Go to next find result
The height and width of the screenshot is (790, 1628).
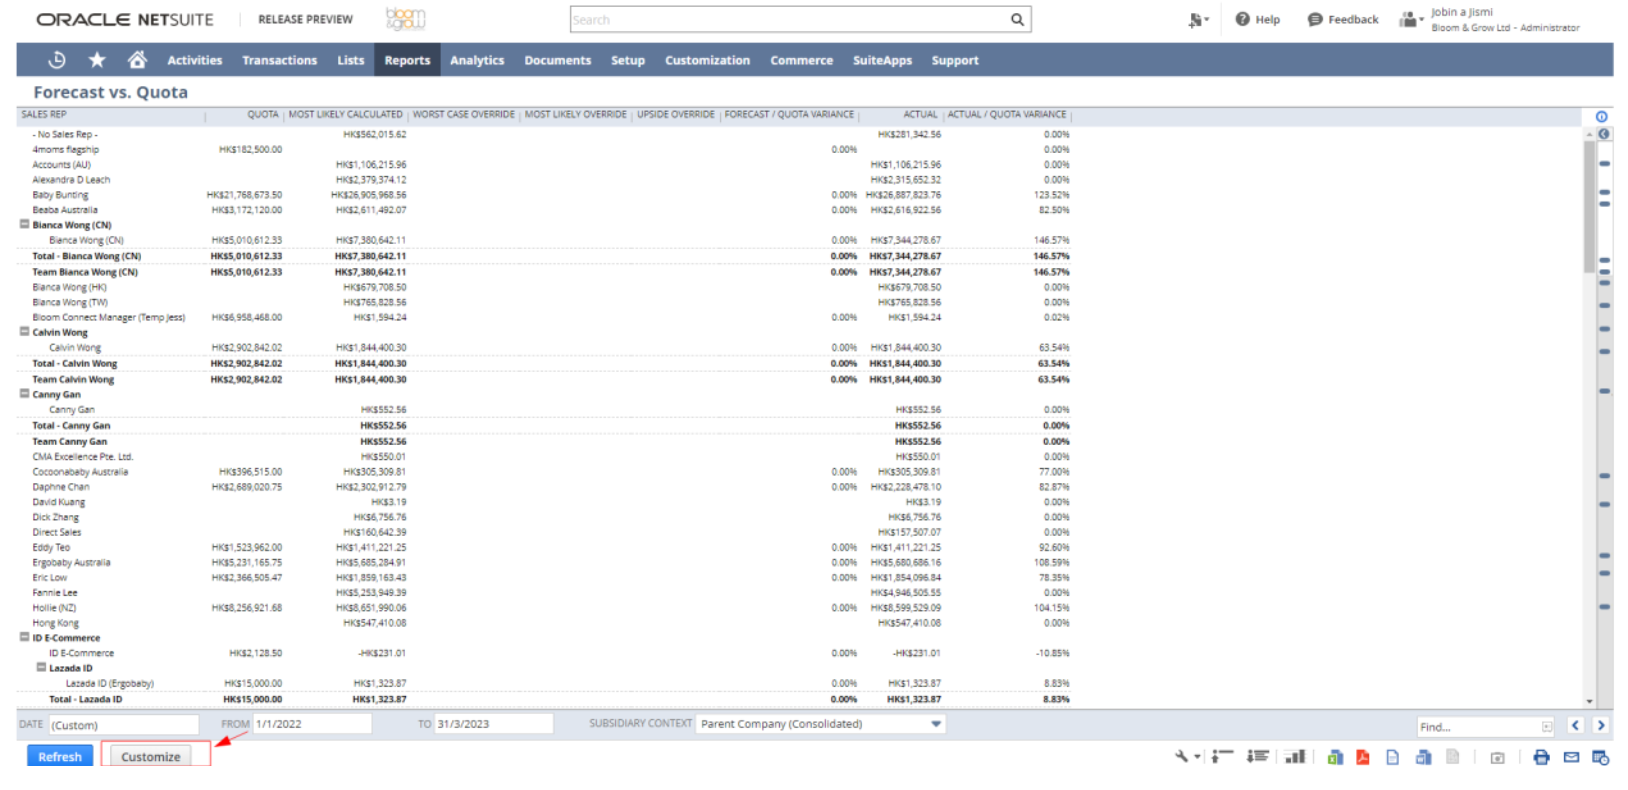[x=1601, y=726]
